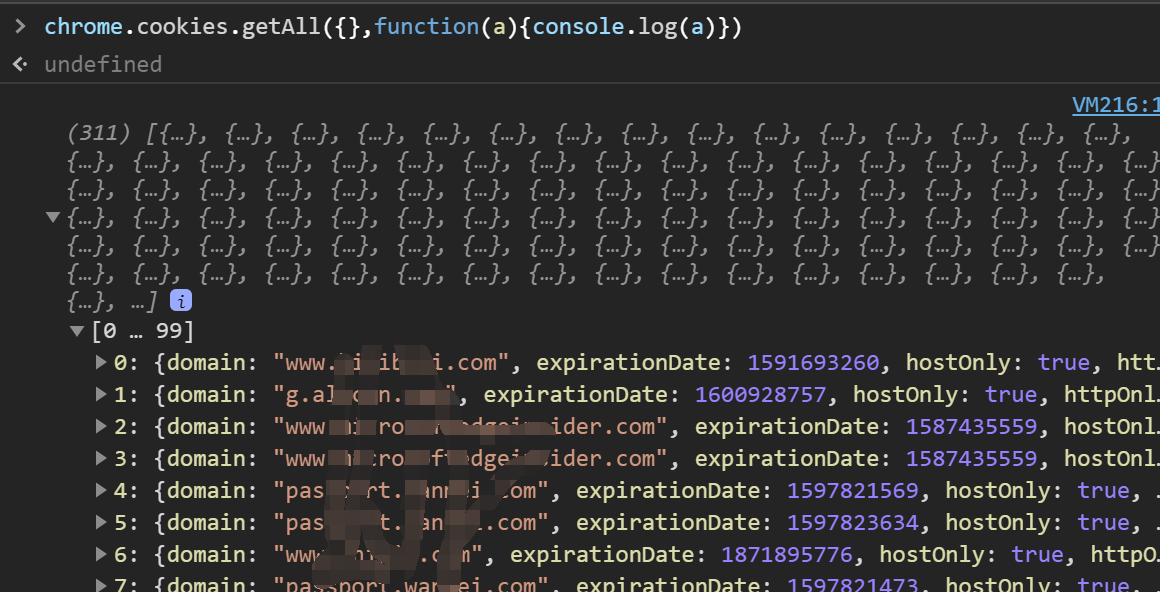Click the chrome.cookies.getAll command text
This screenshot has width=1160, height=592.
point(393,27)
